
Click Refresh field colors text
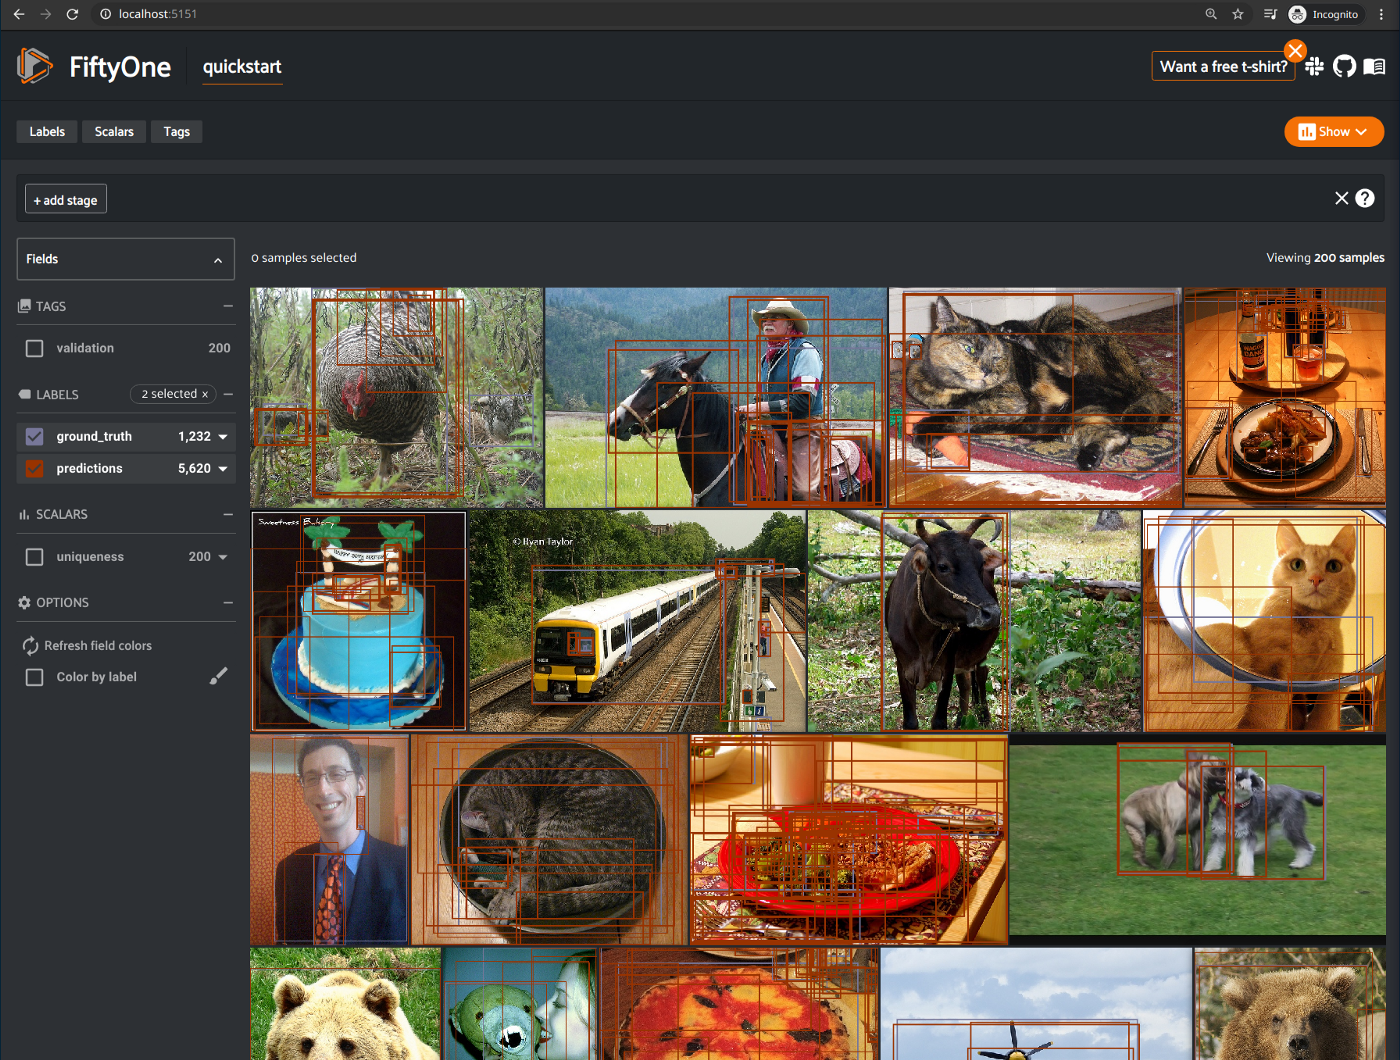click(98, 646)
